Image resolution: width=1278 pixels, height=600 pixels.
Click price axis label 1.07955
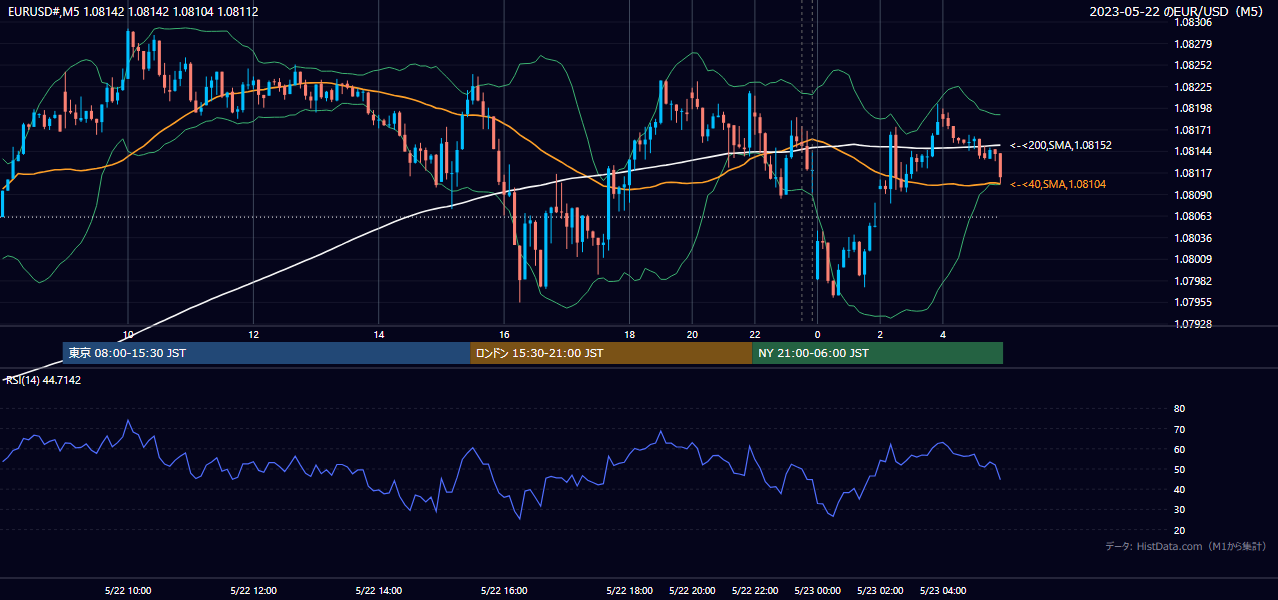(x=1193, y=302)
